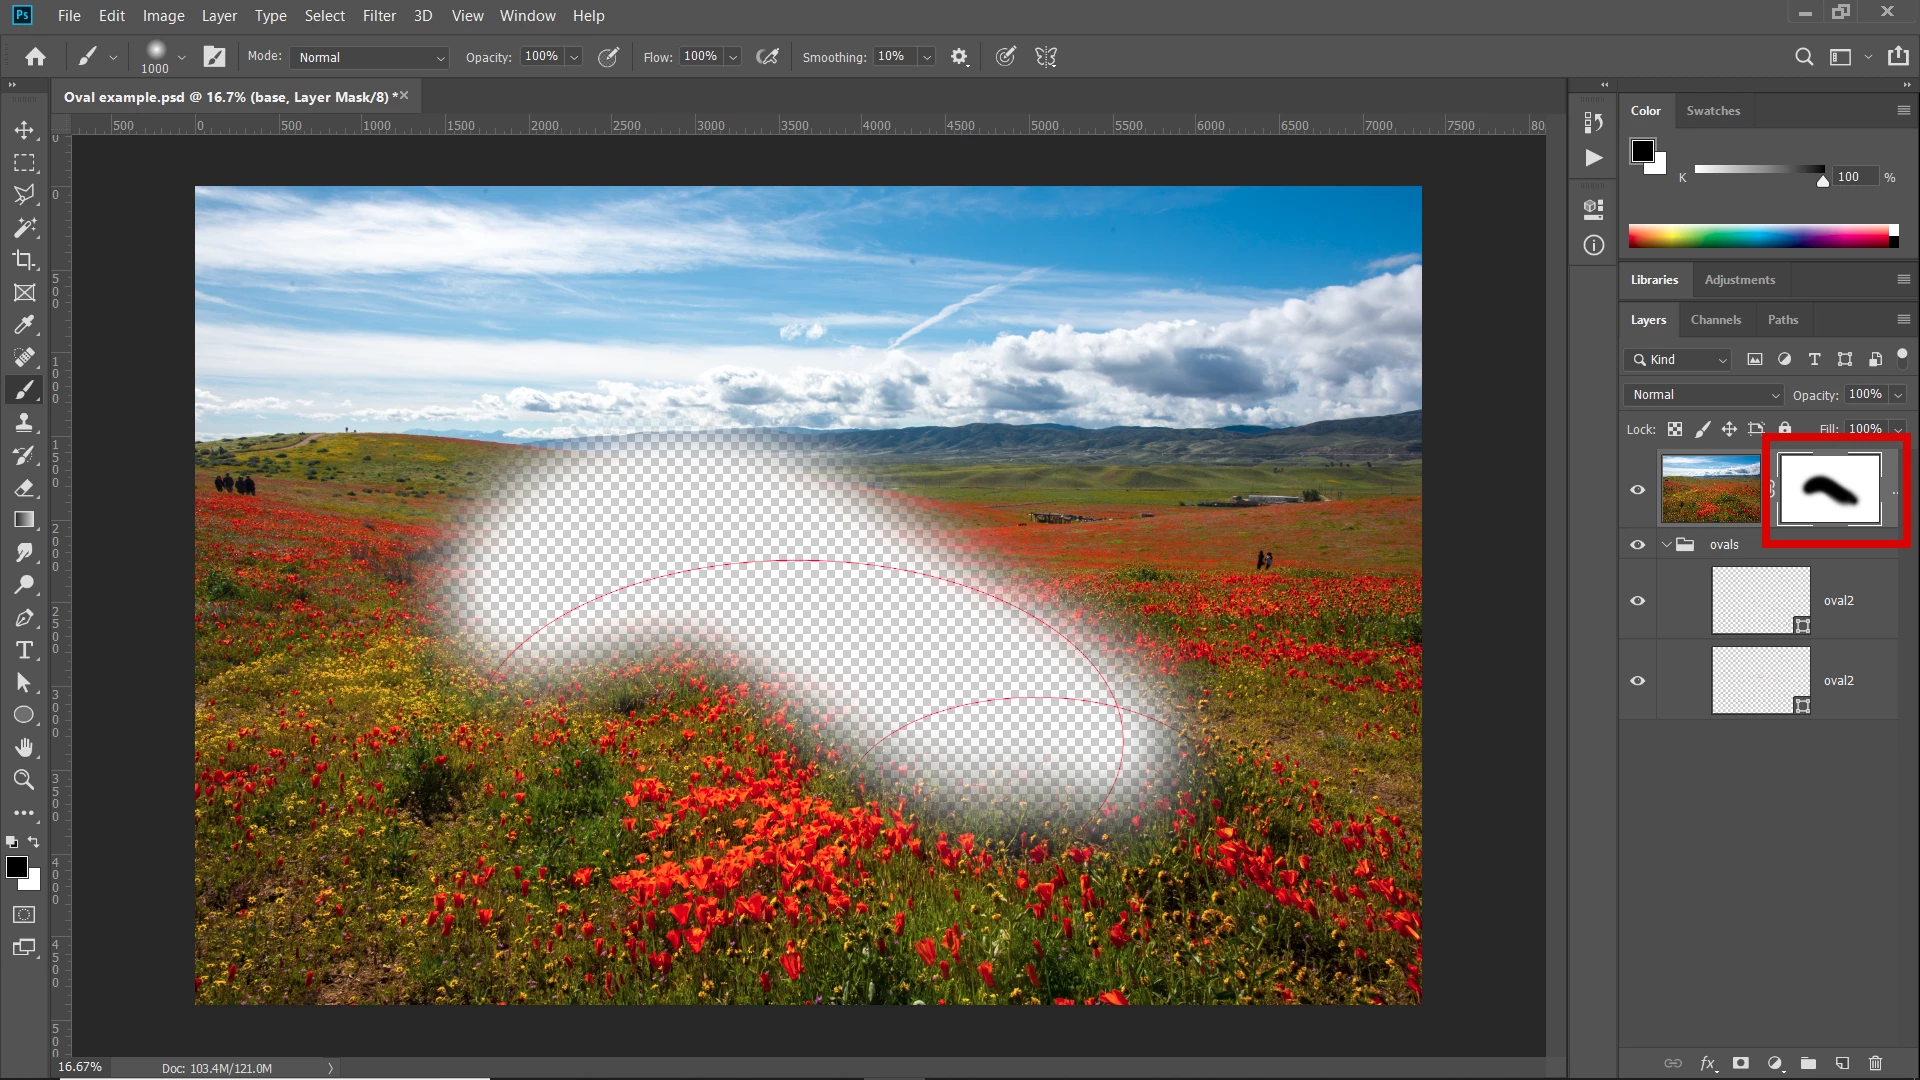Add a layer mask from panel bottom
Image resolution: width=1920 pixels, height=1080 pixels.
(x=1741, y=1063)
